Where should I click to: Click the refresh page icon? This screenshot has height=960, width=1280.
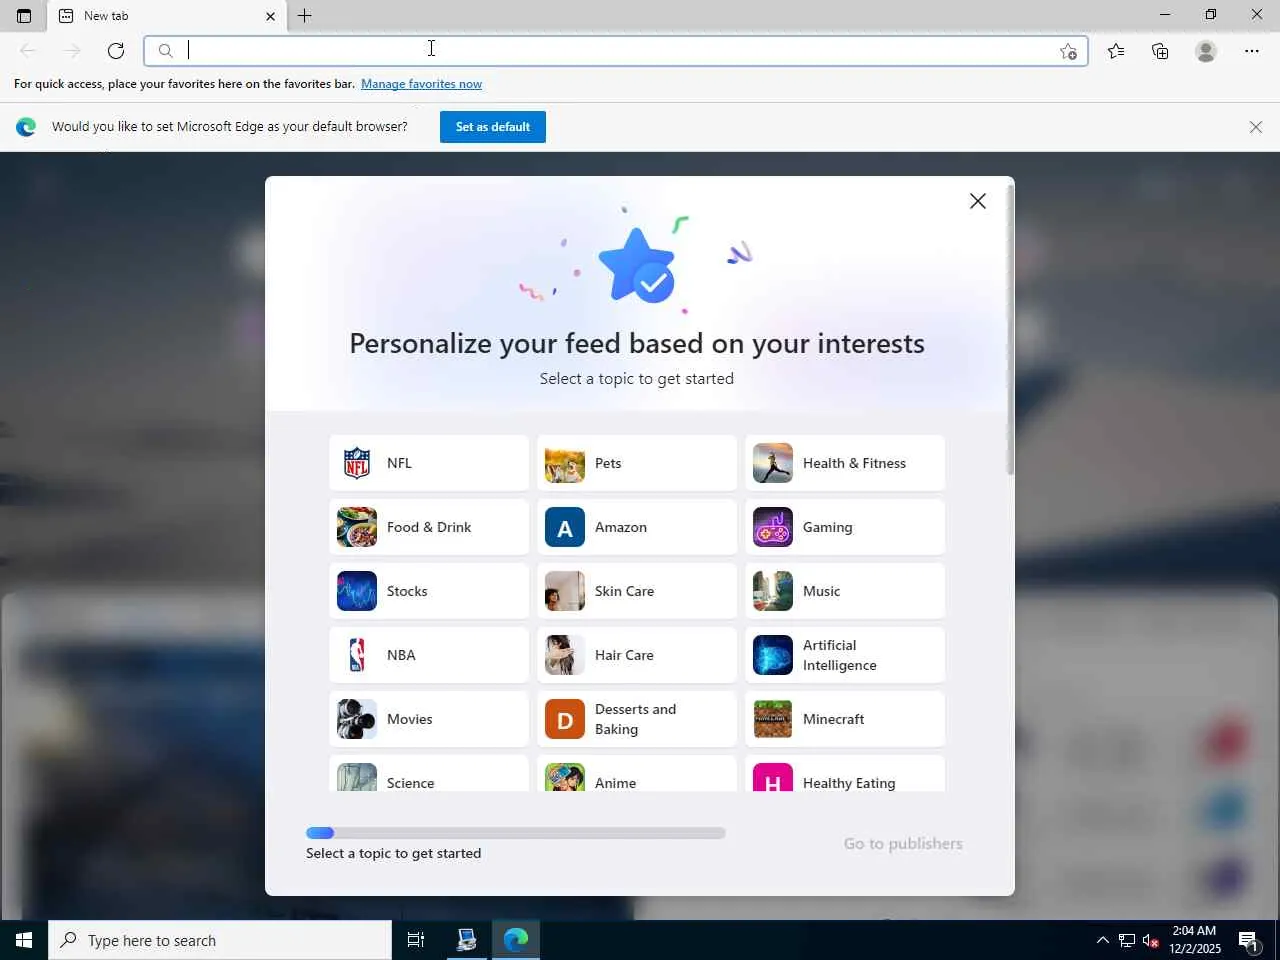click(x=116, y=51)
